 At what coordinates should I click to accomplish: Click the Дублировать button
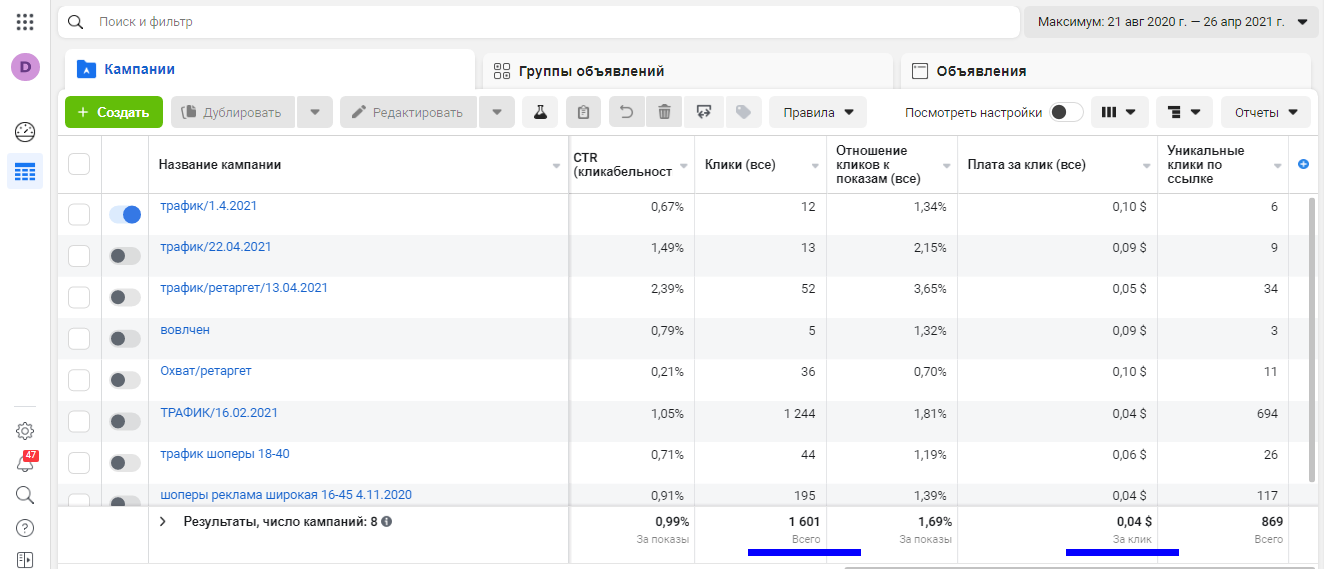pyautogui.click(x=235, y=112)
